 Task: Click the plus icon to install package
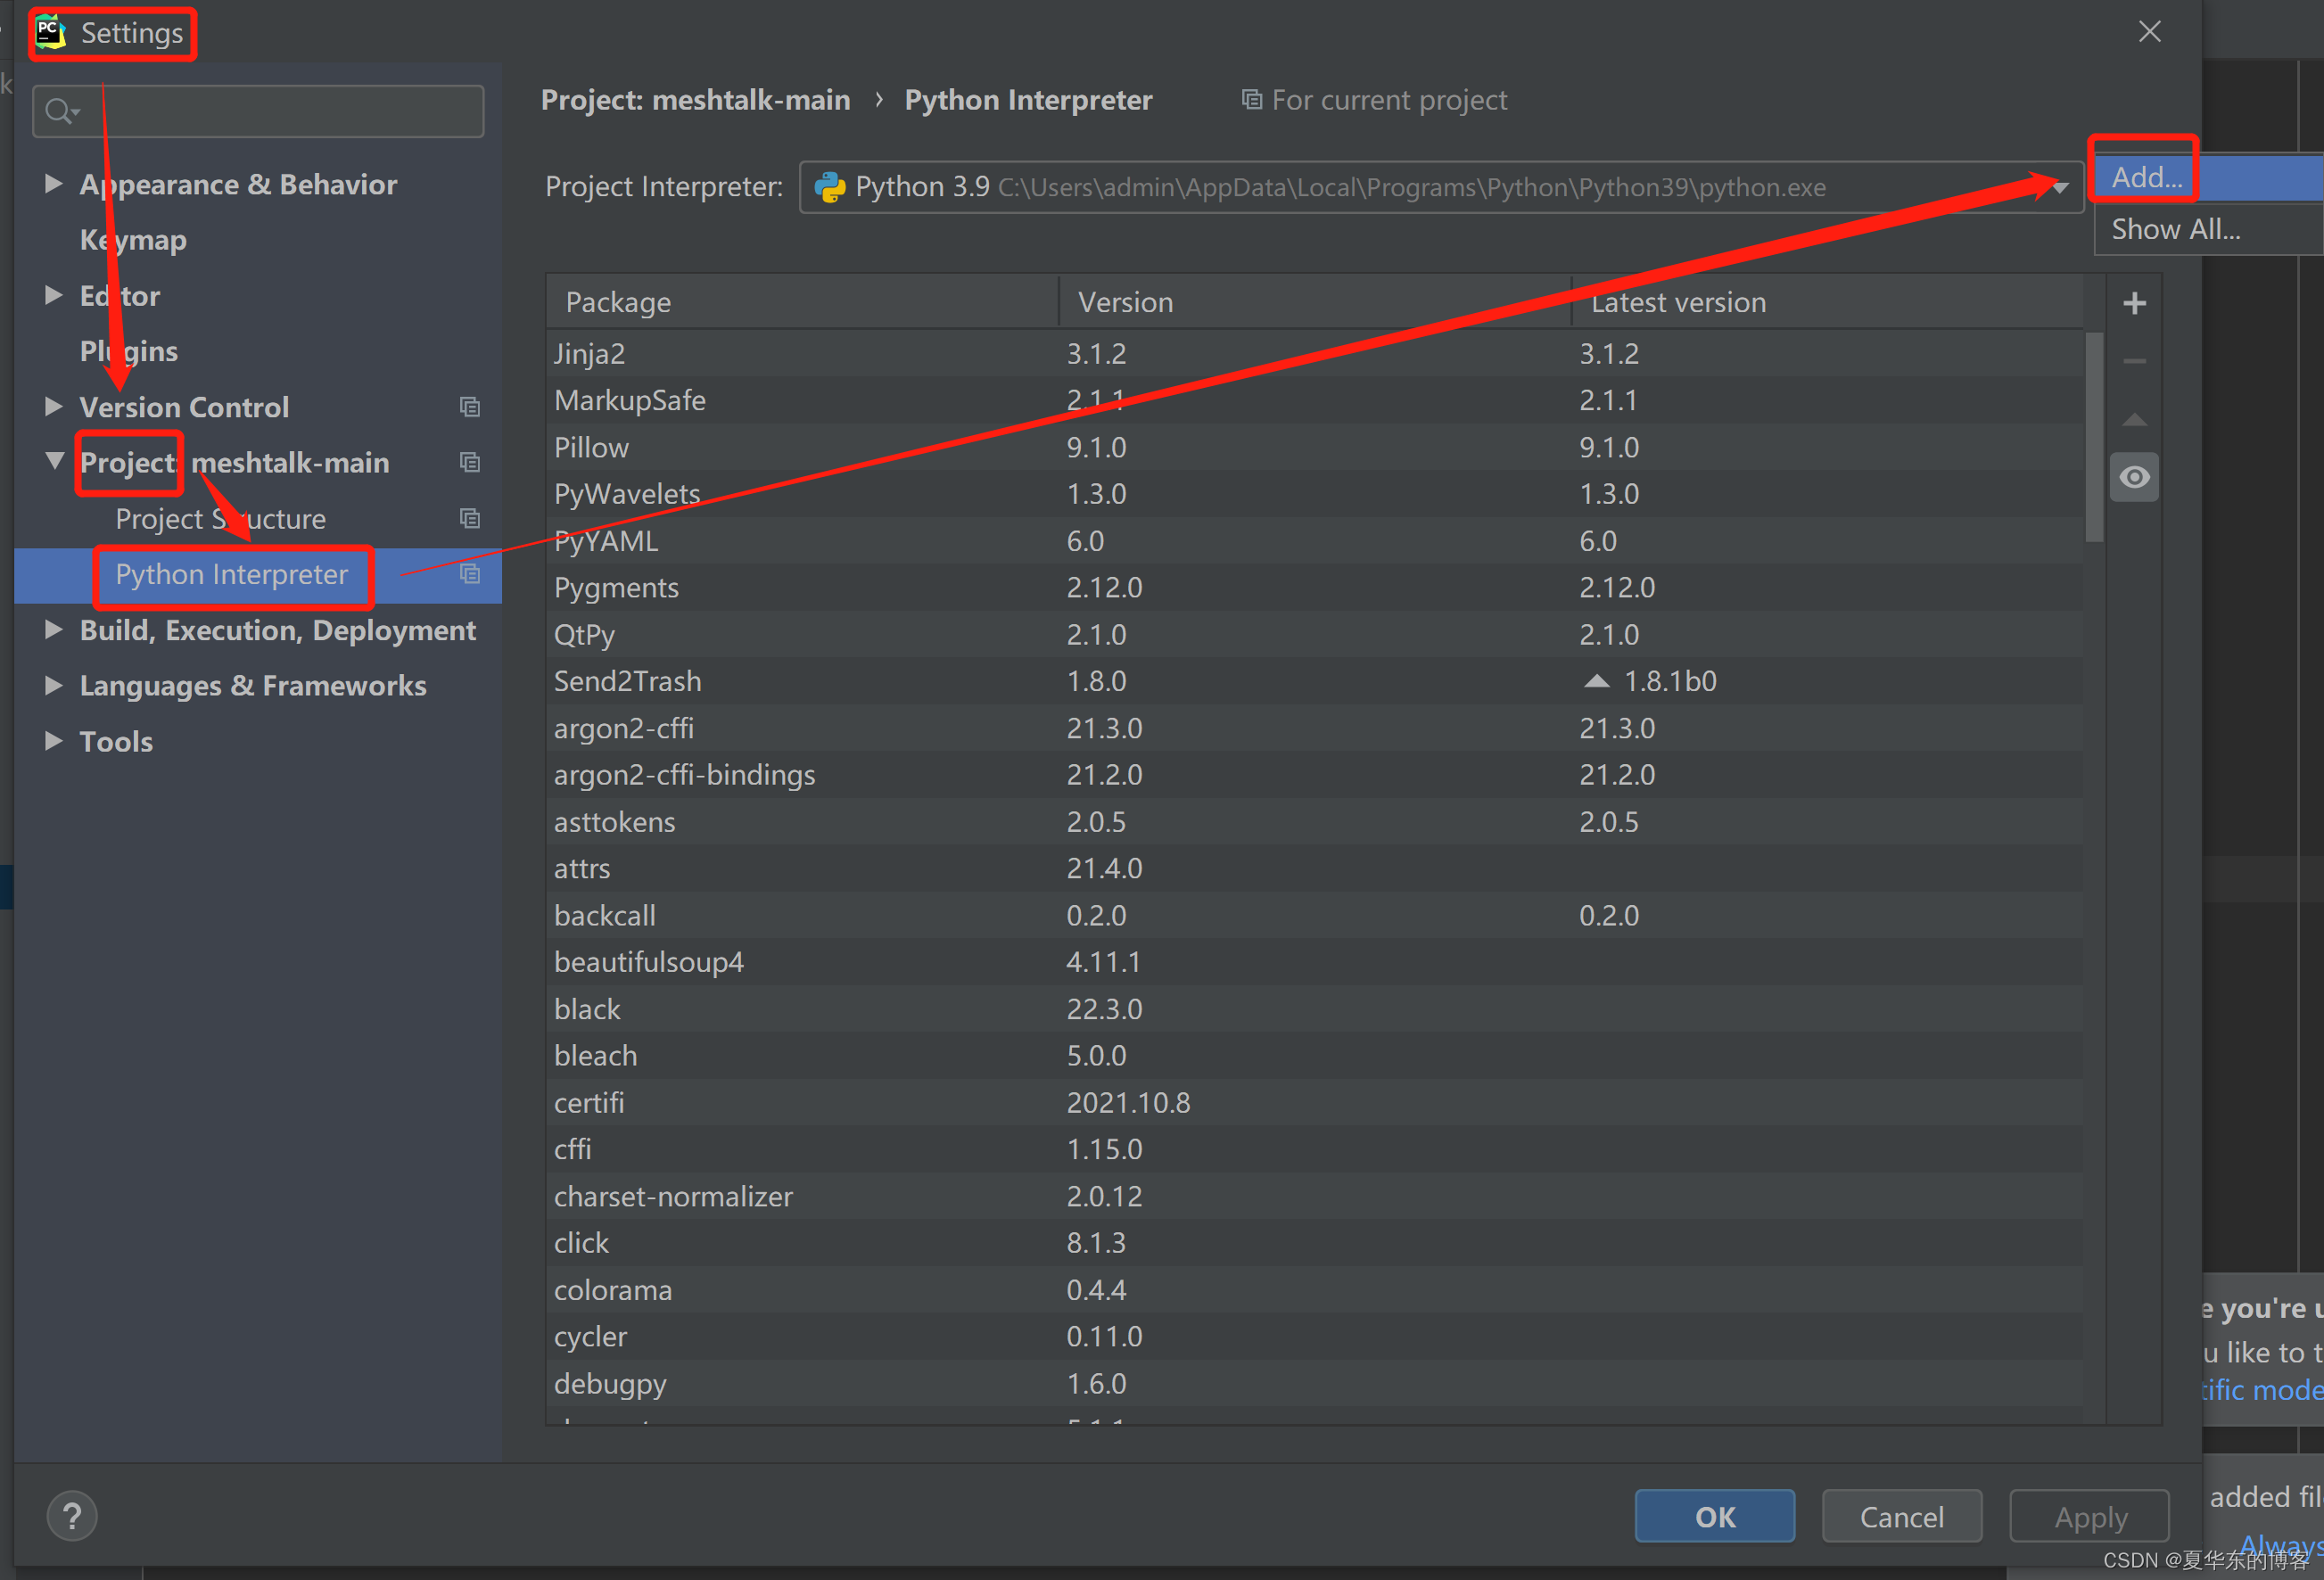coord(2134,303)
